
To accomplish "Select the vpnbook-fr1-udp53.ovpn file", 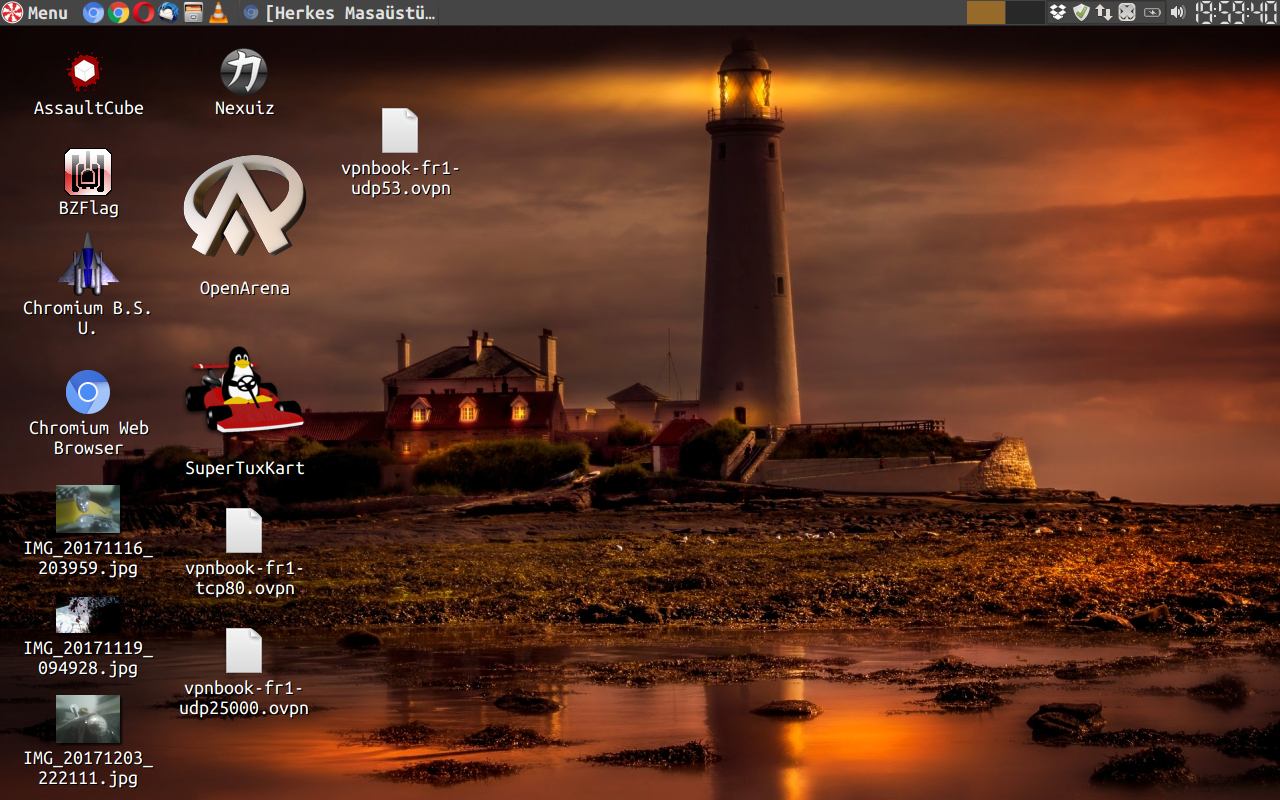I will (x=400, y=131).
